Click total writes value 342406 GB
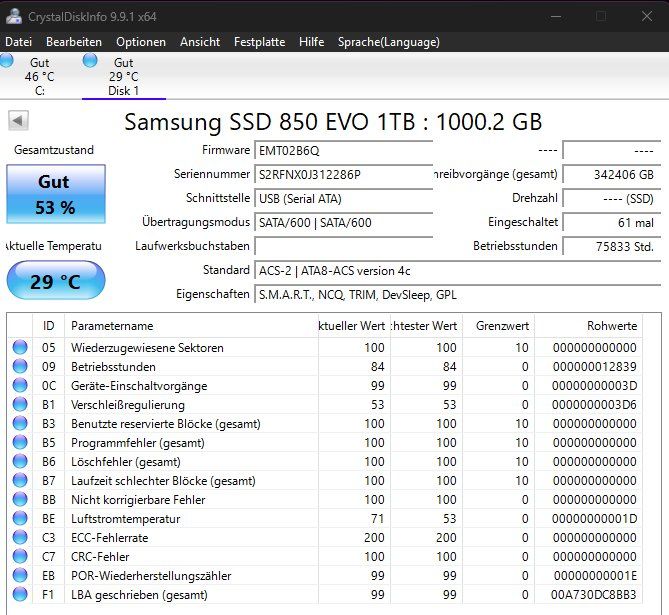Screen dimensions: 669x615 pos(612,175)
